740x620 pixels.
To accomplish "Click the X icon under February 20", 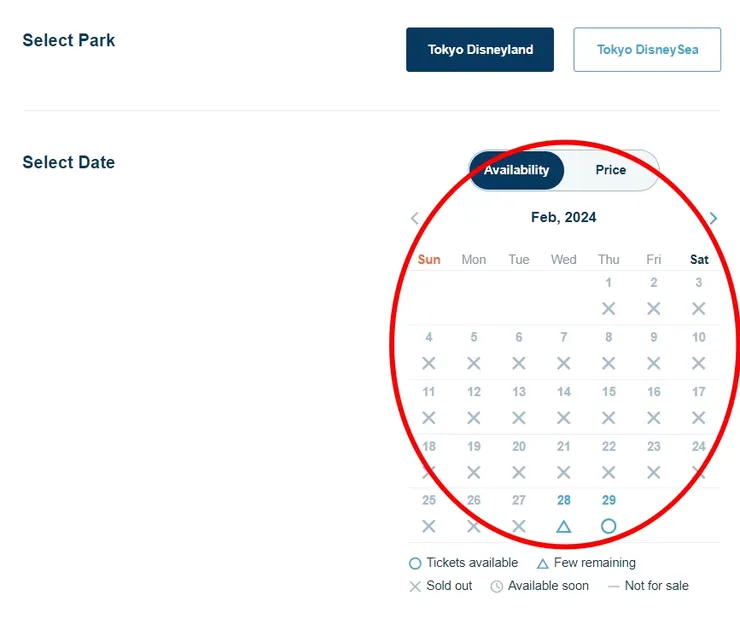I will click(518, 472).
